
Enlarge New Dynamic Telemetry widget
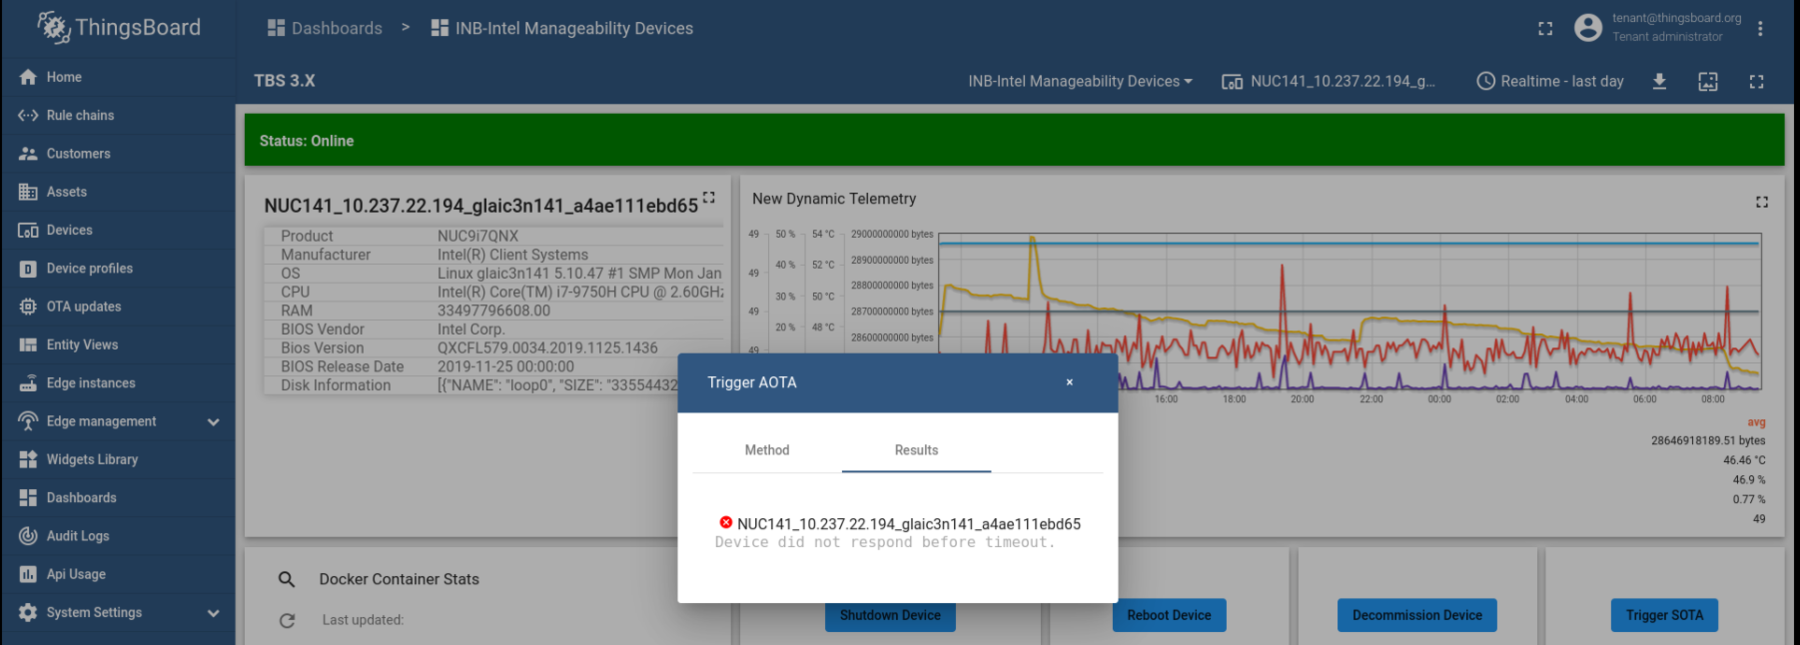coord(1762,202)
